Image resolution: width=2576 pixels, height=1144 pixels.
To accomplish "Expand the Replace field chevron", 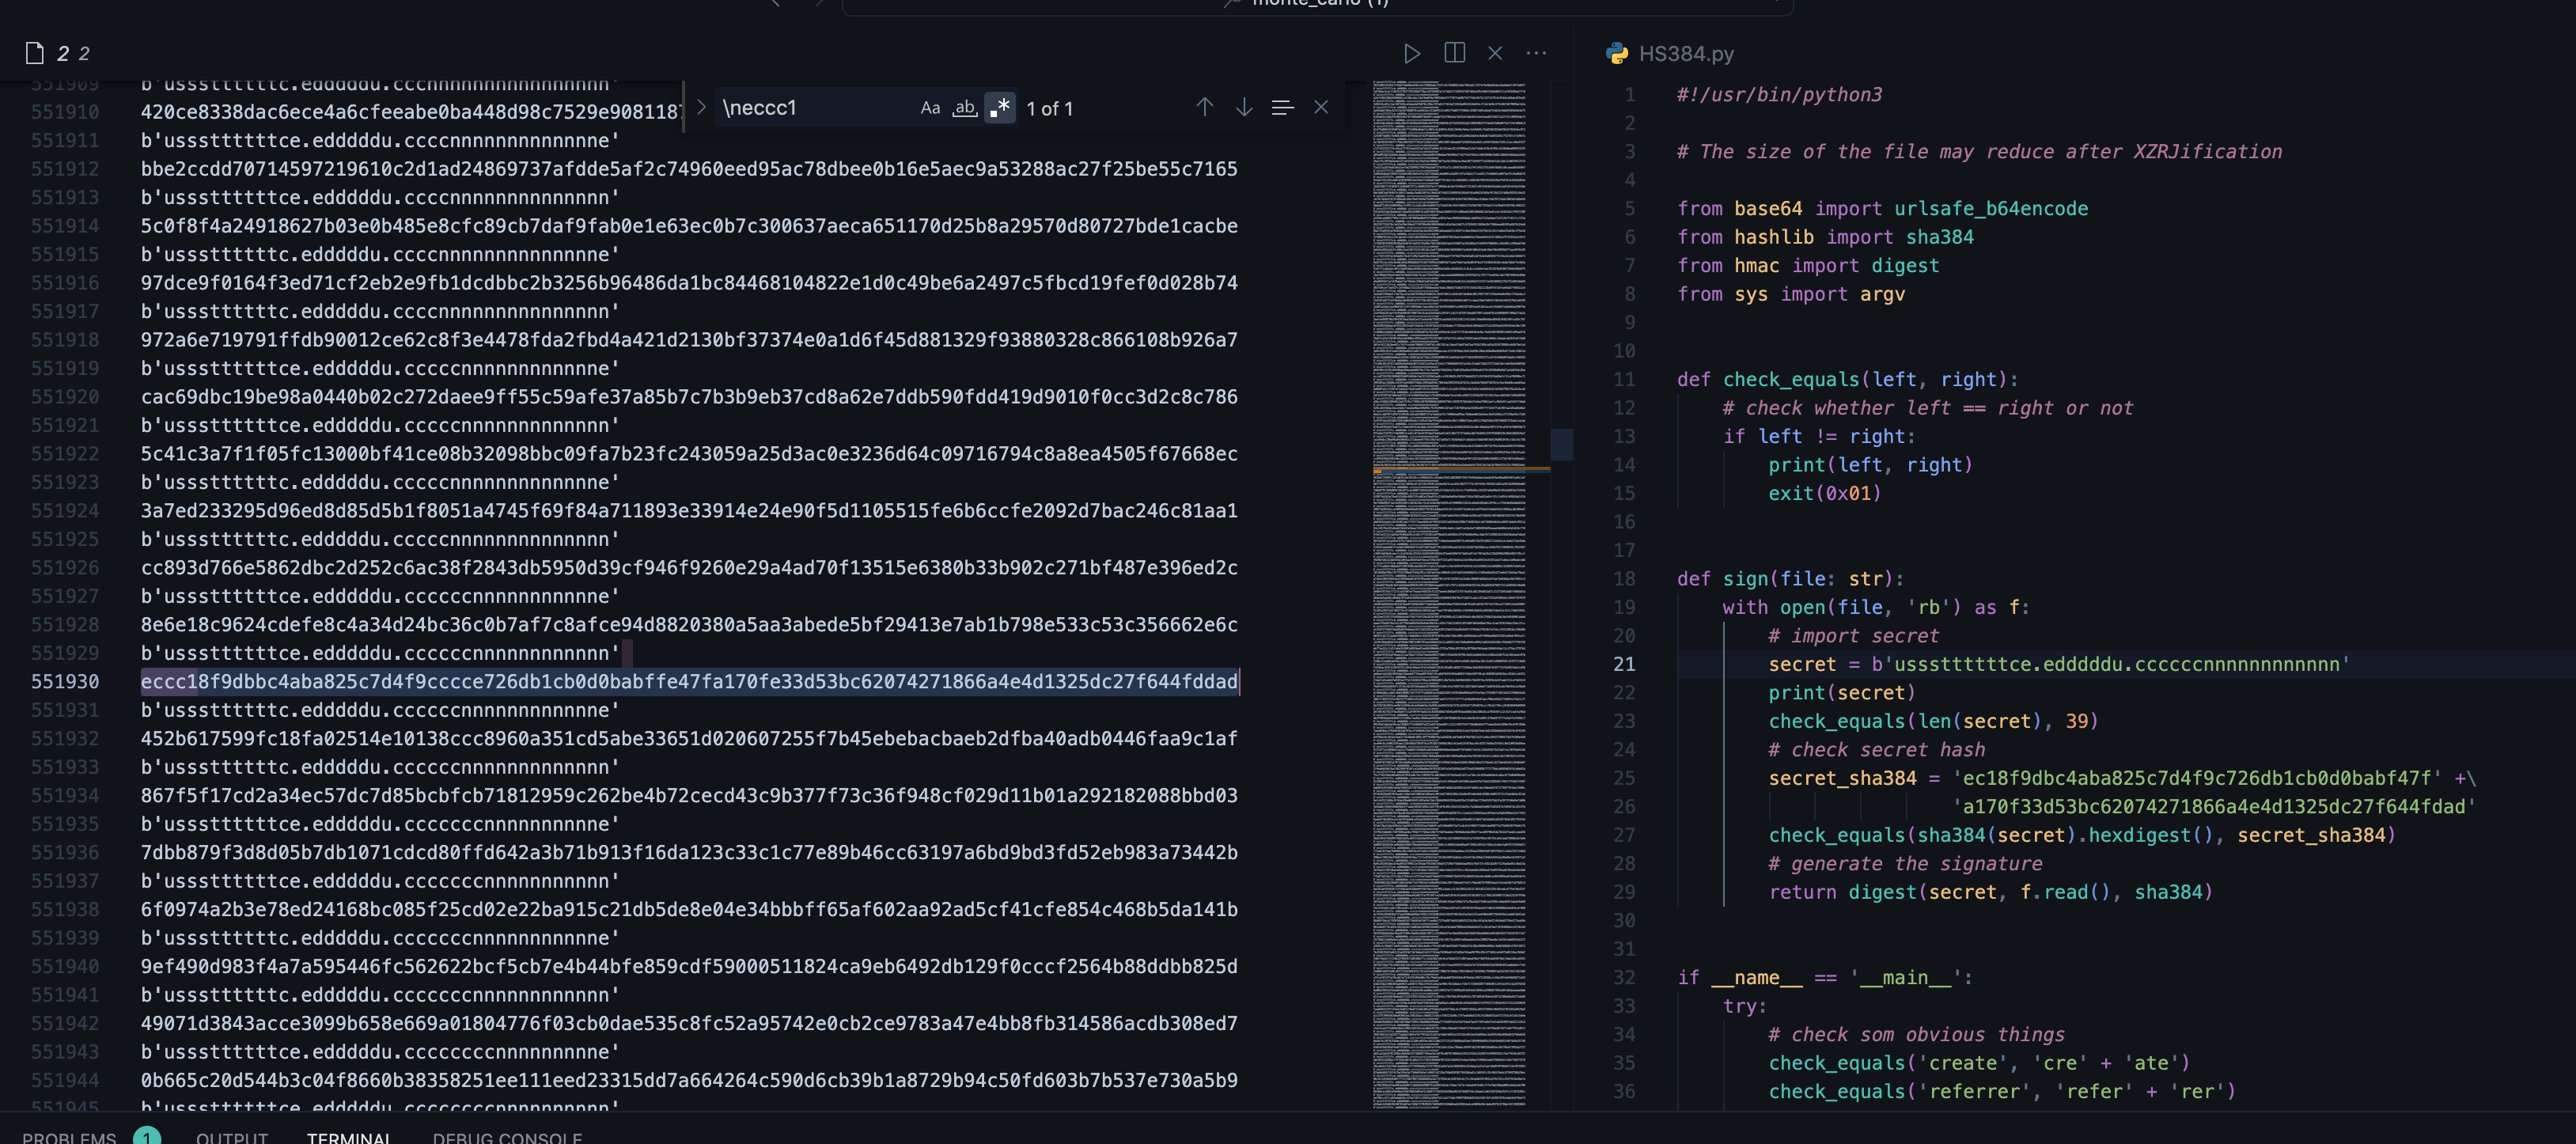I will pos(701,107).
